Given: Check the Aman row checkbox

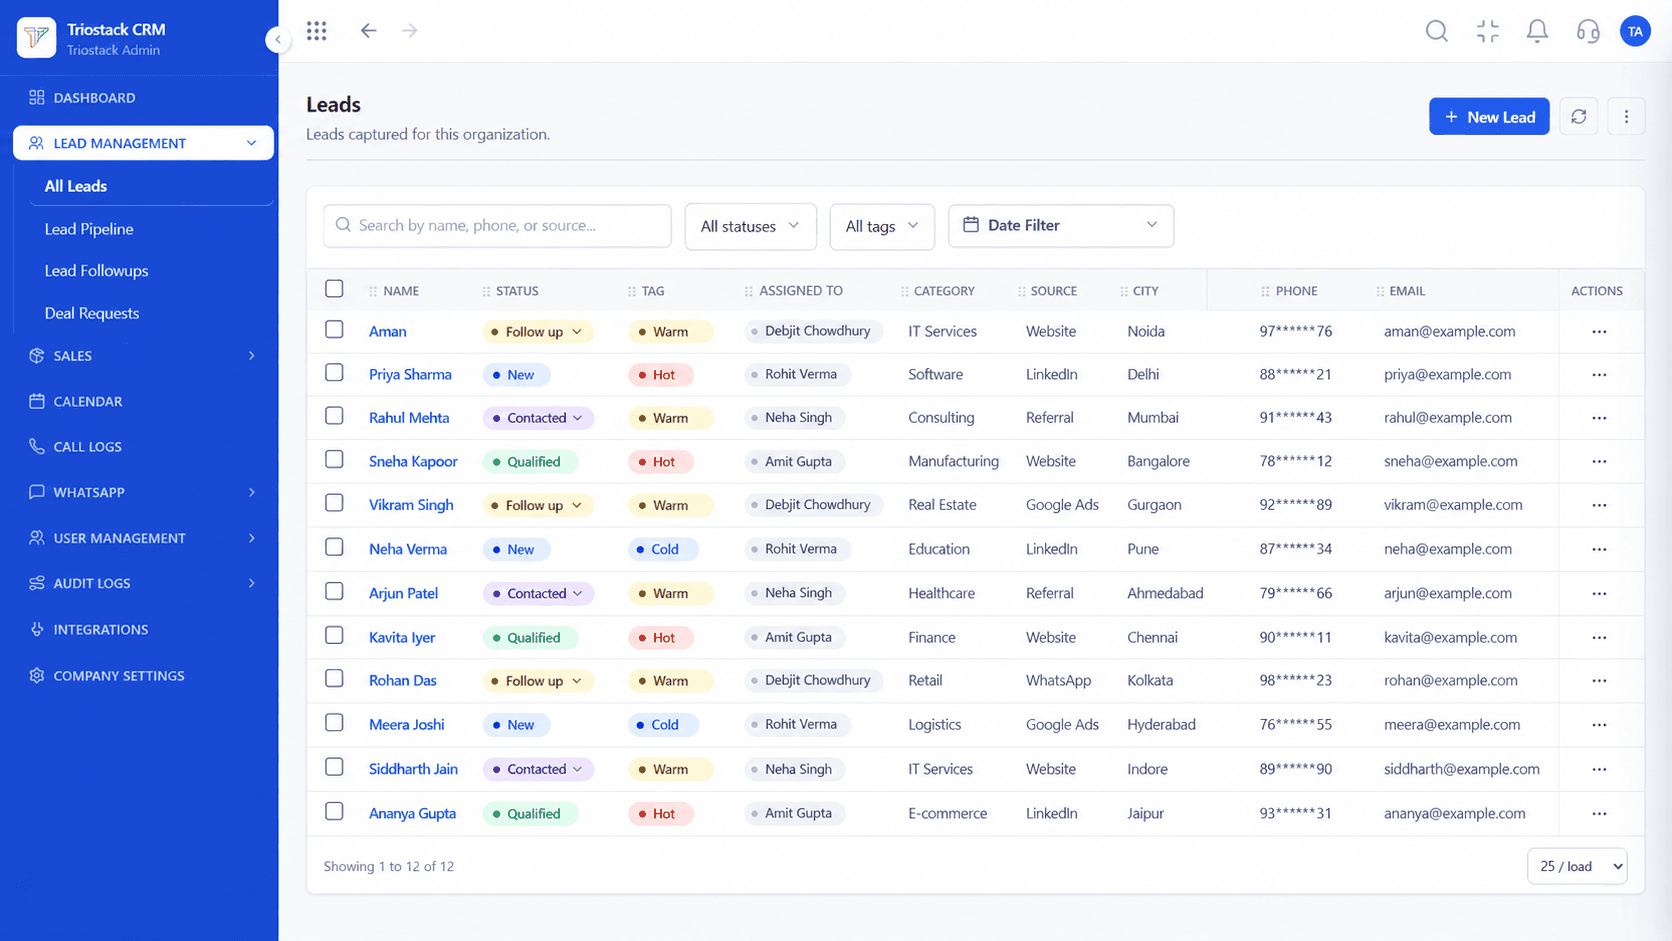Looking at the screenshot, I should (x=334, y=329).
